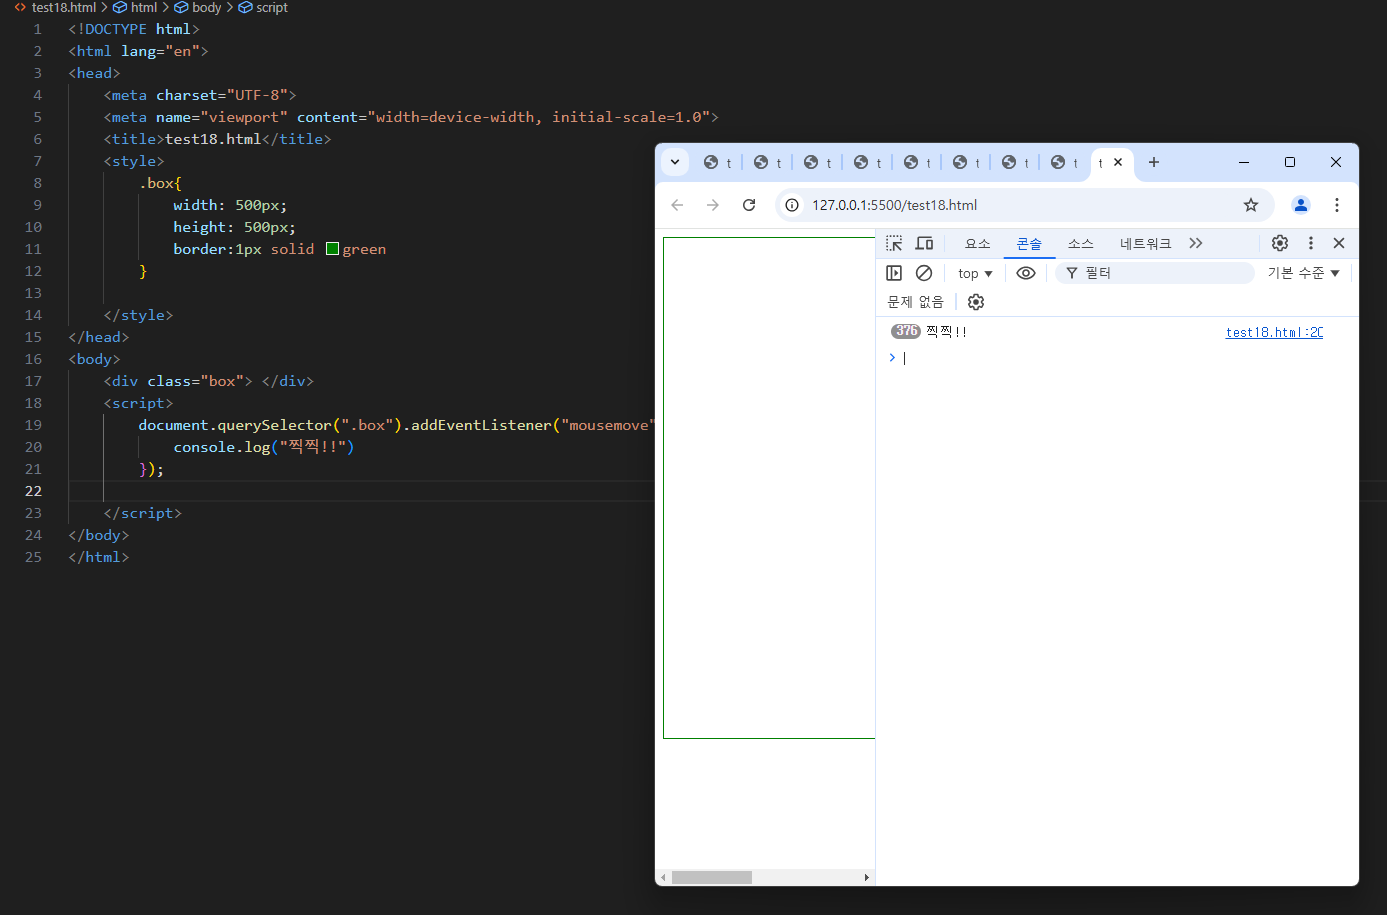
Task: Focus the console 필터 input field
Action: (x=1155, y=273)
